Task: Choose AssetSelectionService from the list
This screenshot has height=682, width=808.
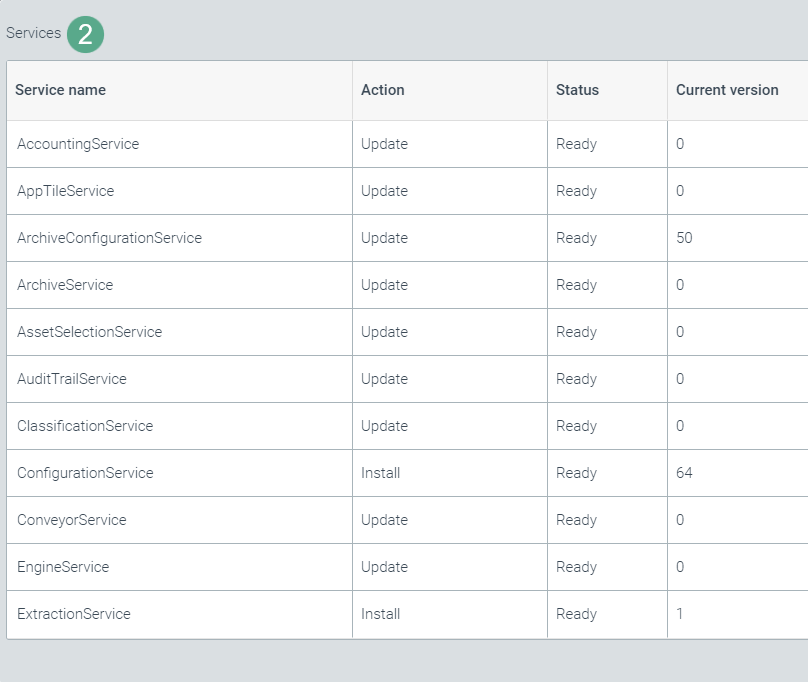Action: [89, 332]
